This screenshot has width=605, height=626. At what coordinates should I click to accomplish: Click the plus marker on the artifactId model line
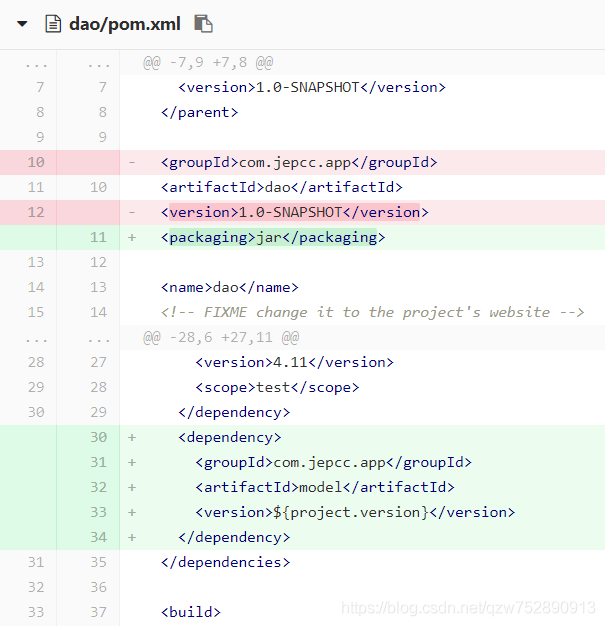click(x=132, y=487)
